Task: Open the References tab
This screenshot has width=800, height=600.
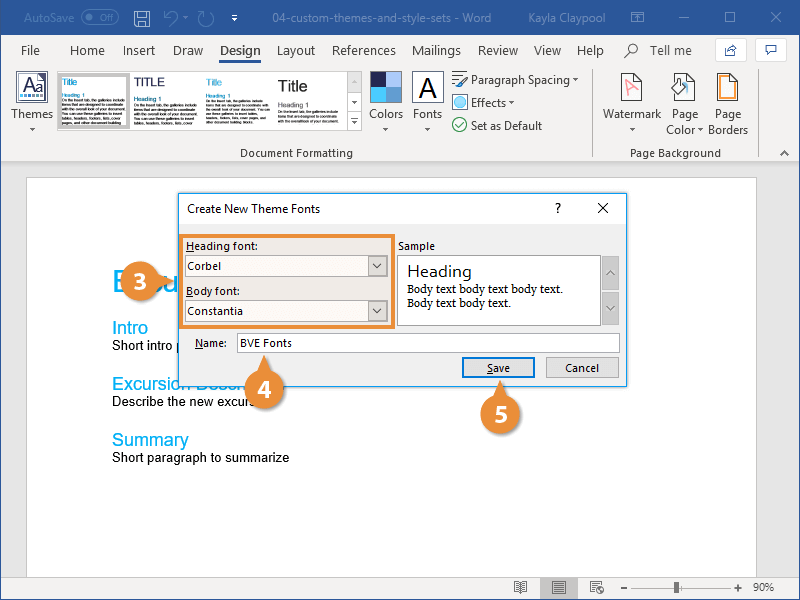Action: 364,51
